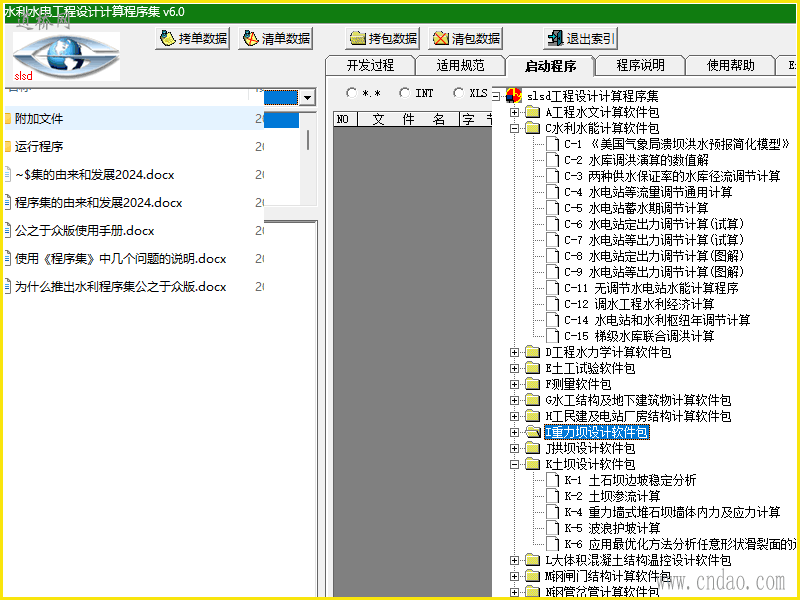Click docx icon of ~$集的由来和发展2024.docx
This screenshot has height=600, width=800.
point(7,174)
